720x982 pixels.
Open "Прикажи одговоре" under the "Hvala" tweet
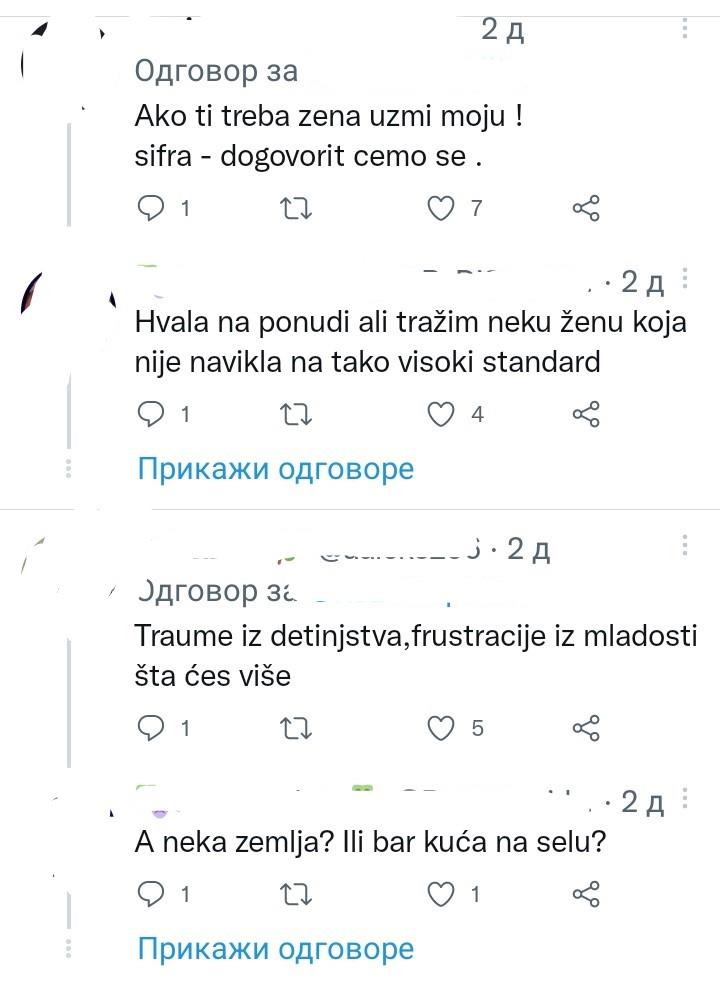tap(274, 468)
